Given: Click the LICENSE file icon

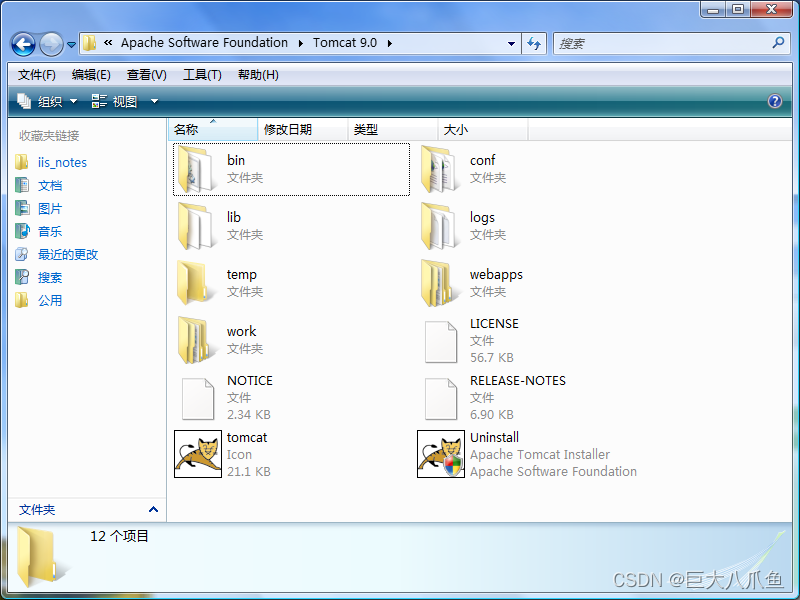Looking at the screenshot, I should click(441, 342).
